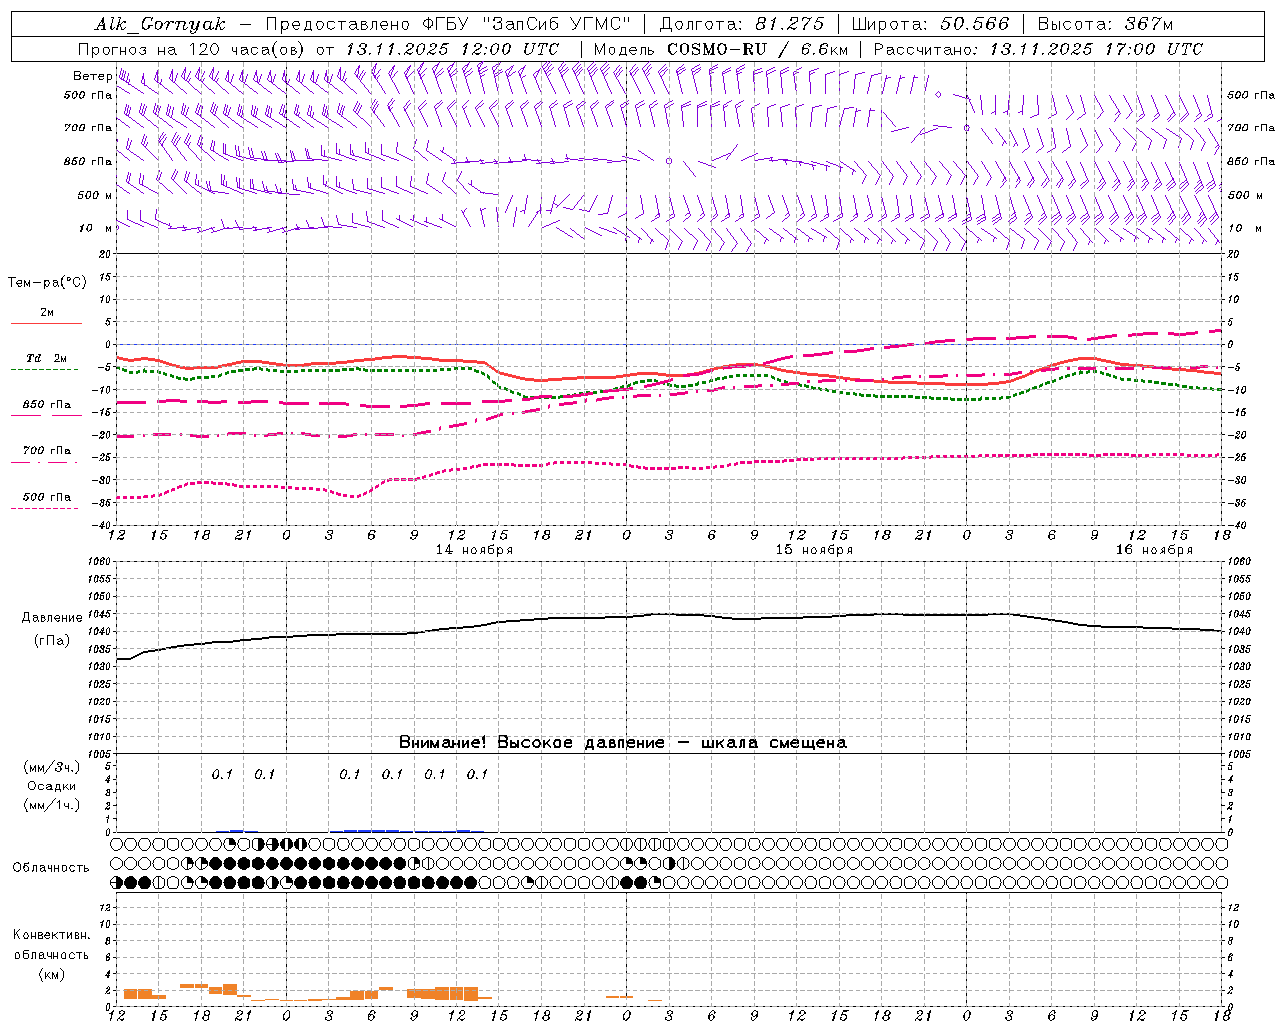
Task: Select the 16 ноября date label
Action: pos(1154,550)
